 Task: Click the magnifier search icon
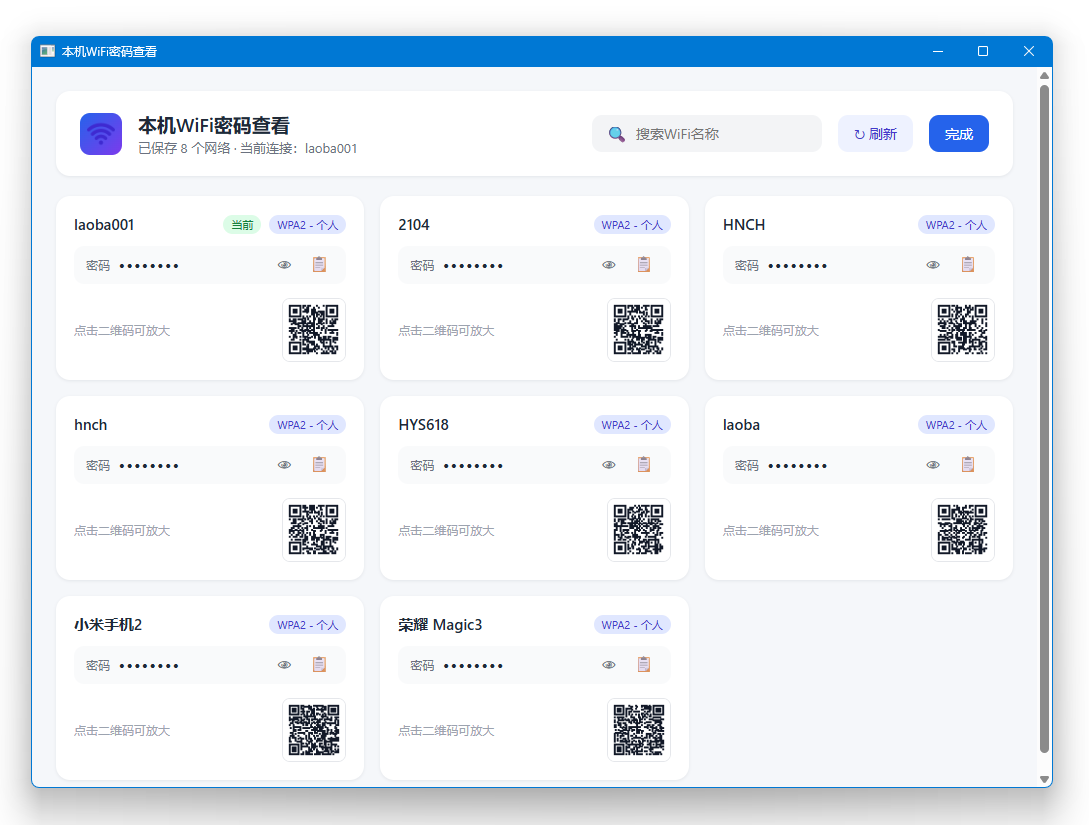[616, 134]
